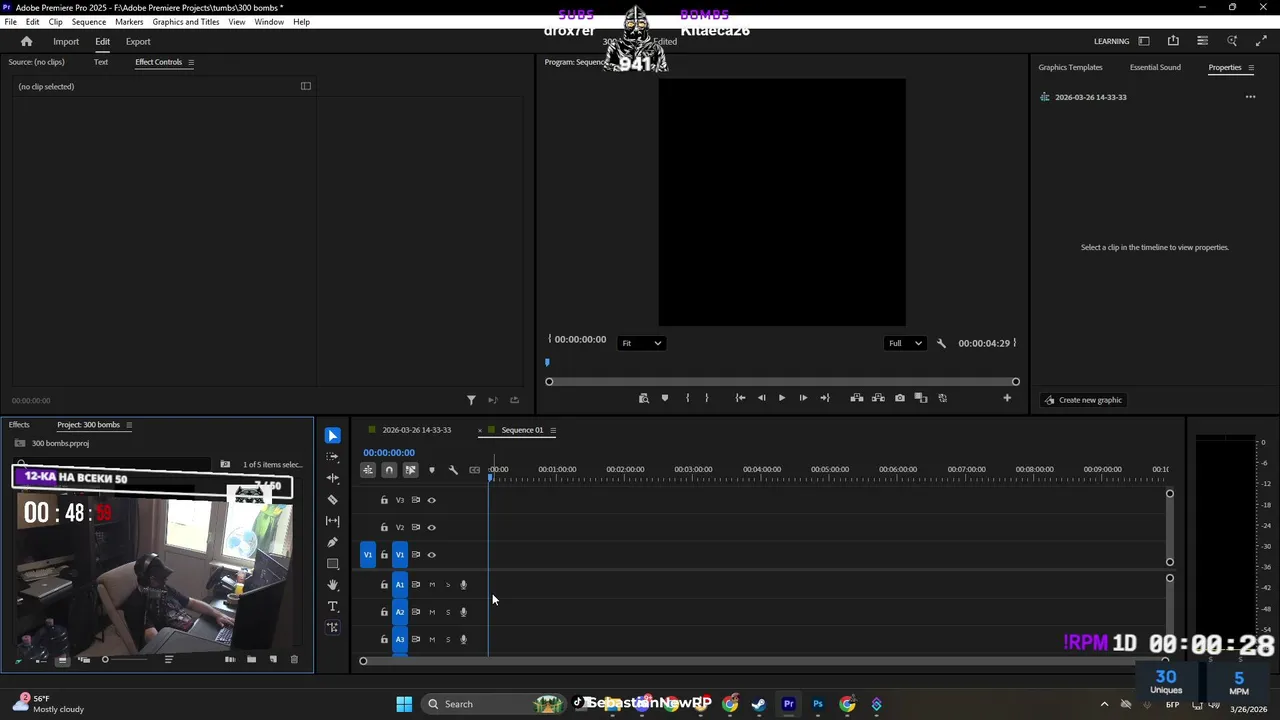Toggle V2 track output eye
The image size is (1280, 720).
pos(432,527)
